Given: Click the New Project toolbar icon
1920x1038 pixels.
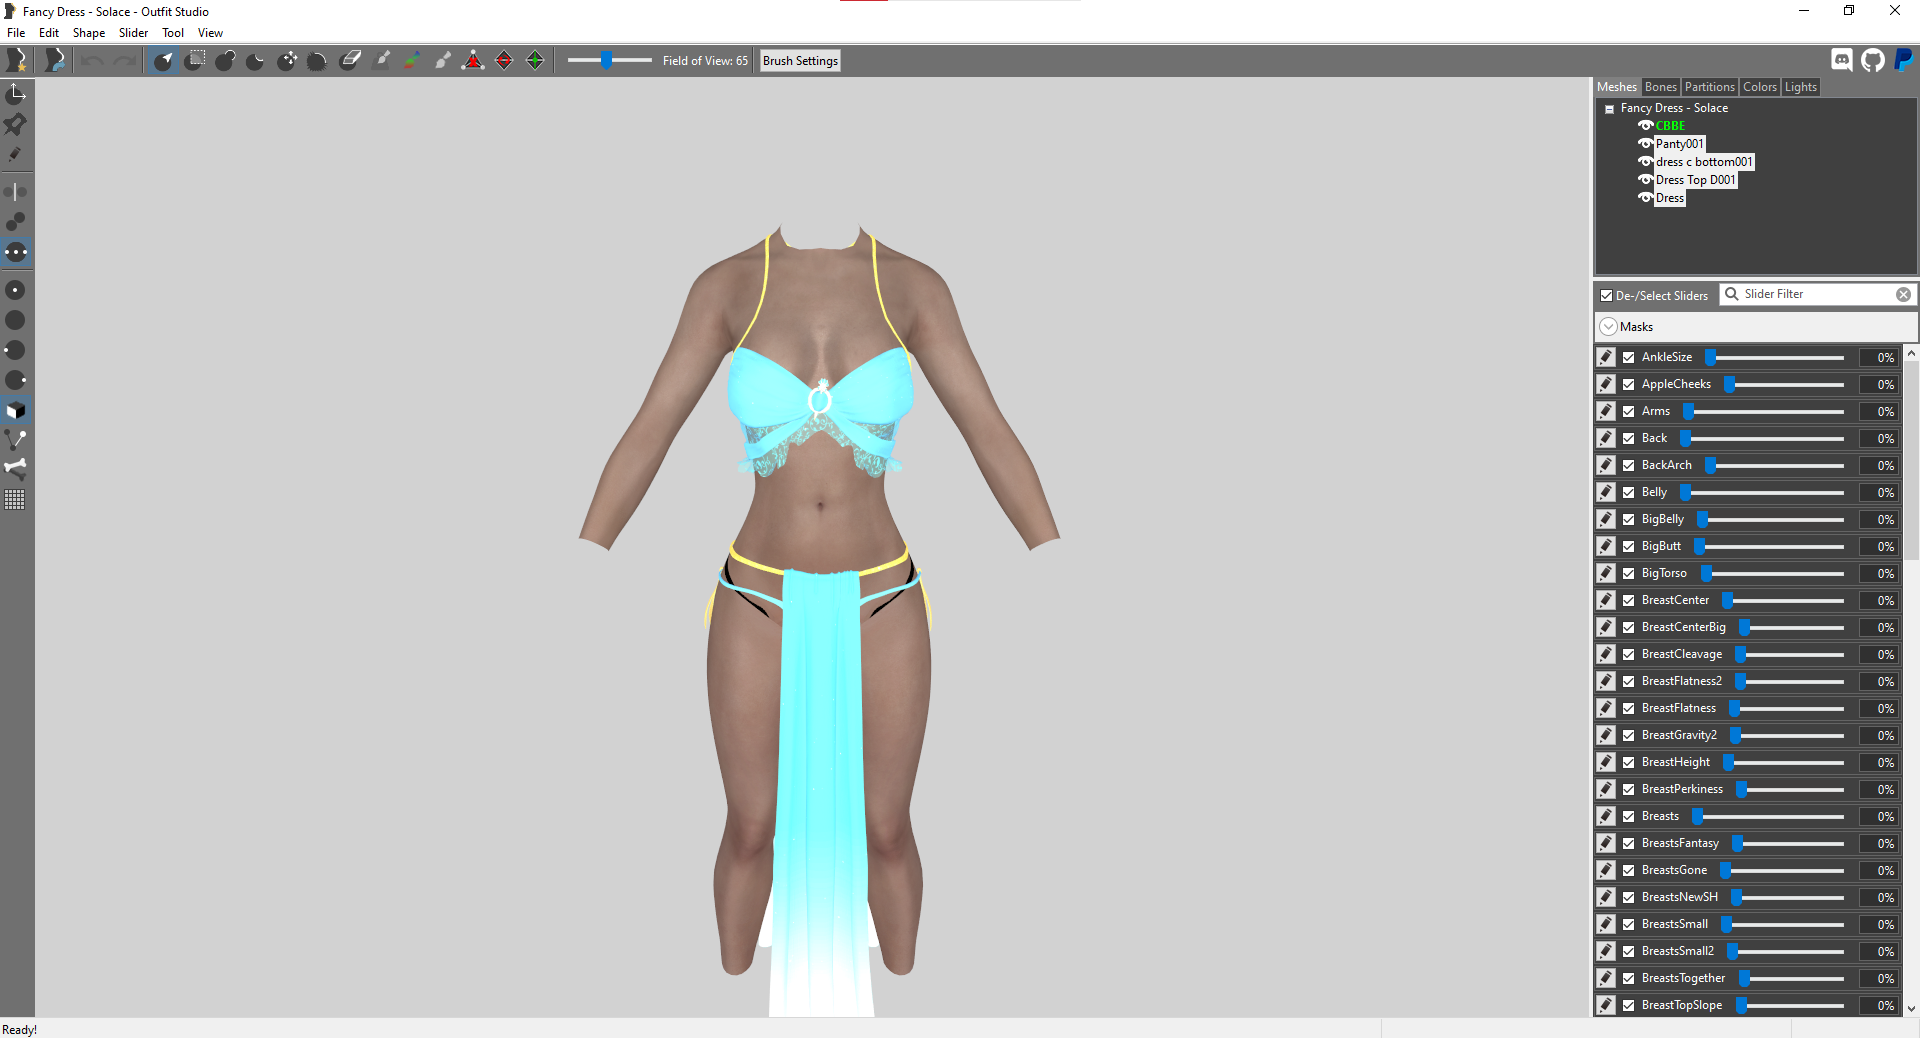Looking at the screenshot, I should click(x=17, y=61).
